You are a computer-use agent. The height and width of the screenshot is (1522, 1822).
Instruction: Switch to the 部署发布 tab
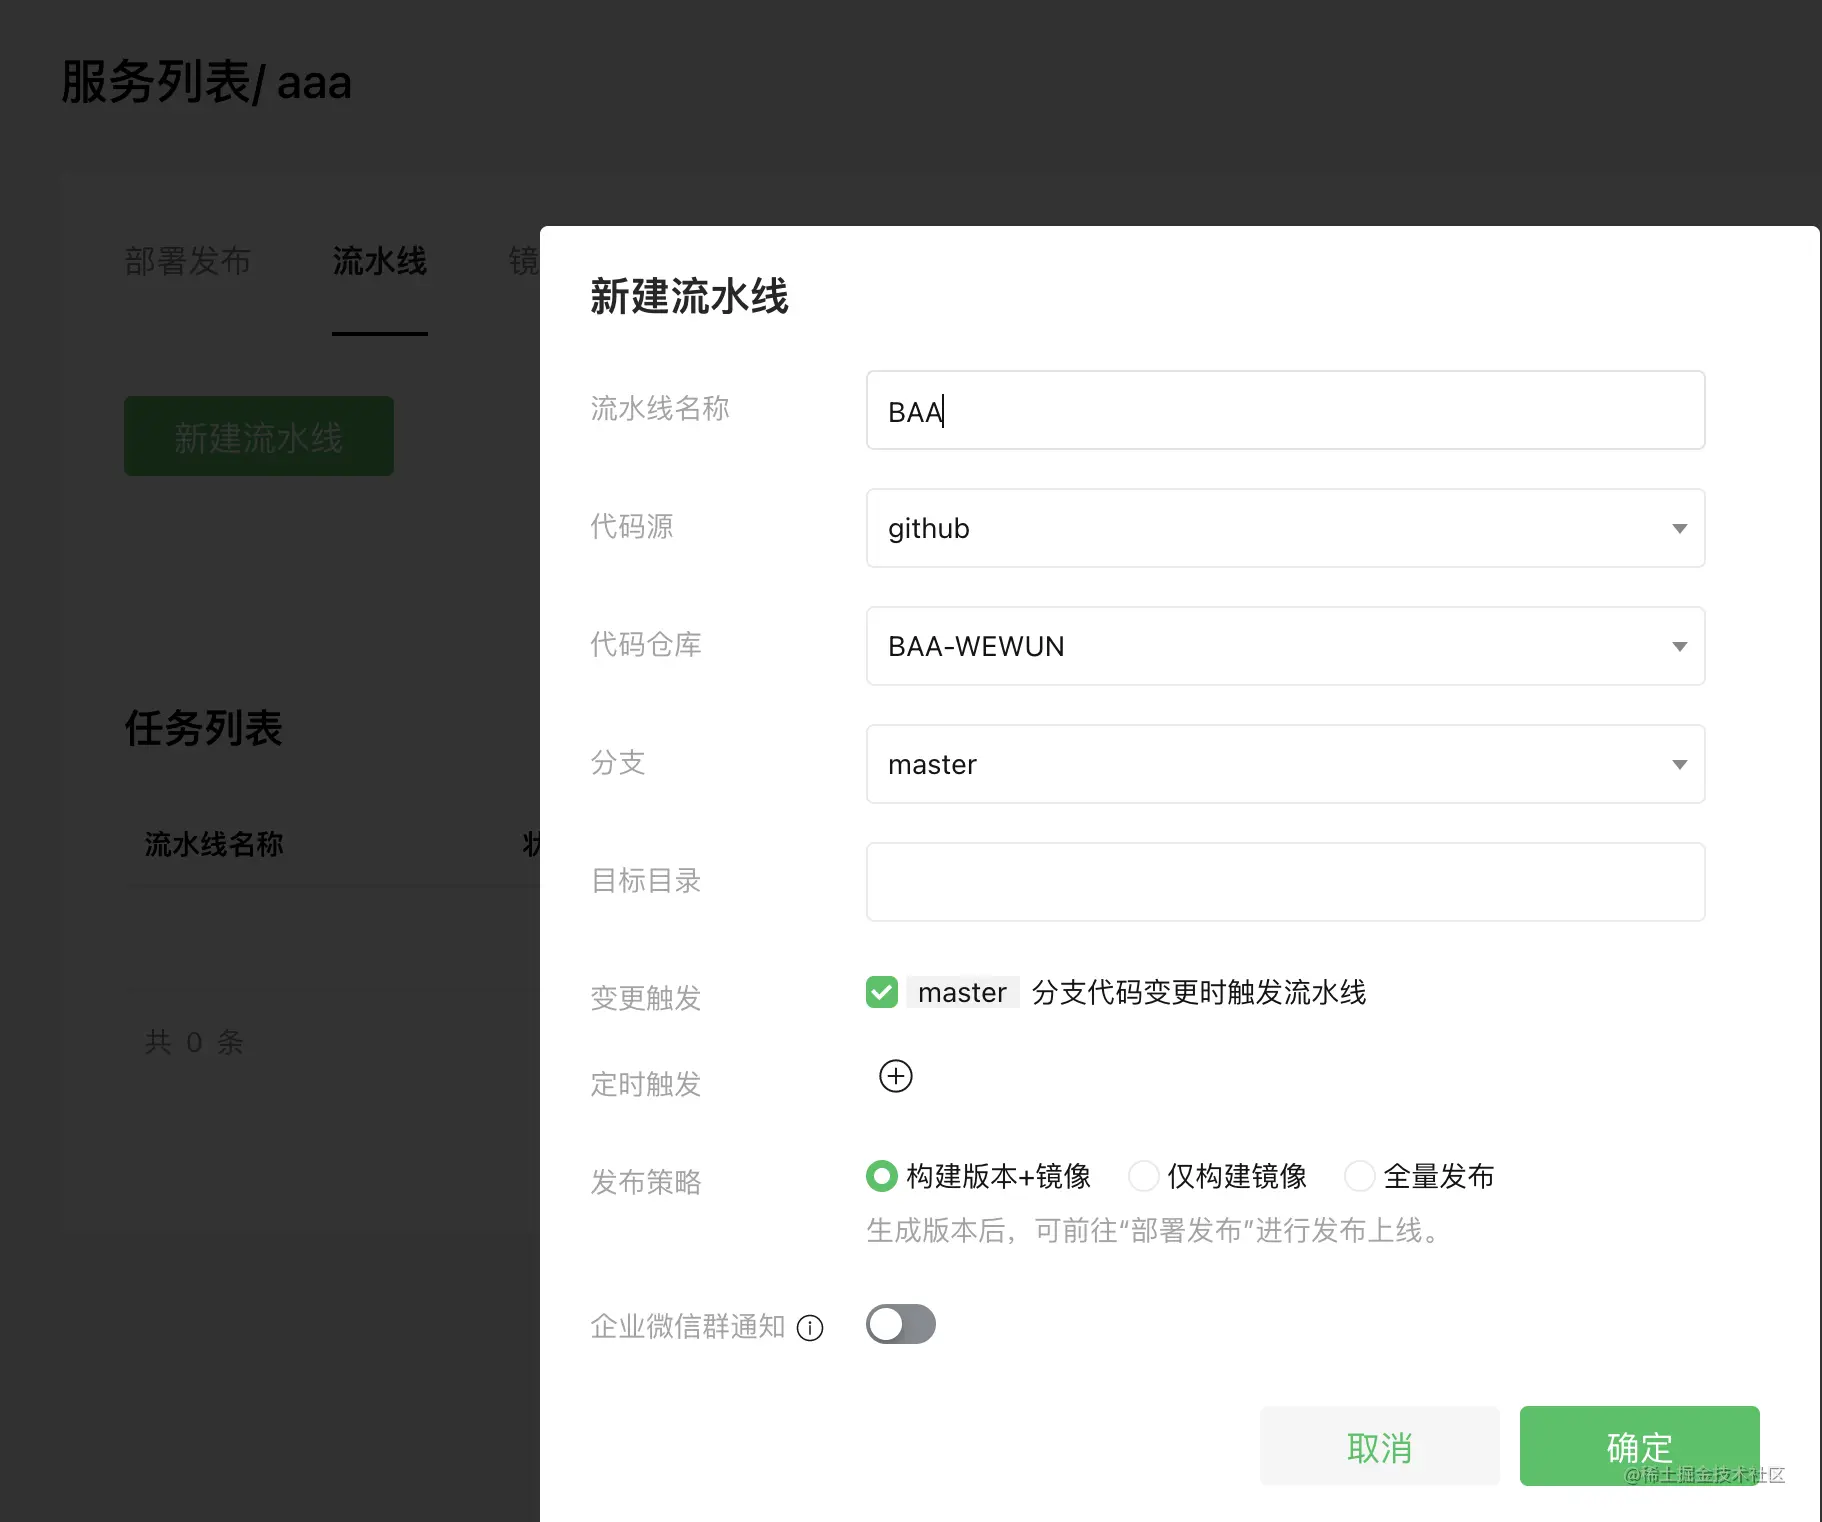pos(187,261)
